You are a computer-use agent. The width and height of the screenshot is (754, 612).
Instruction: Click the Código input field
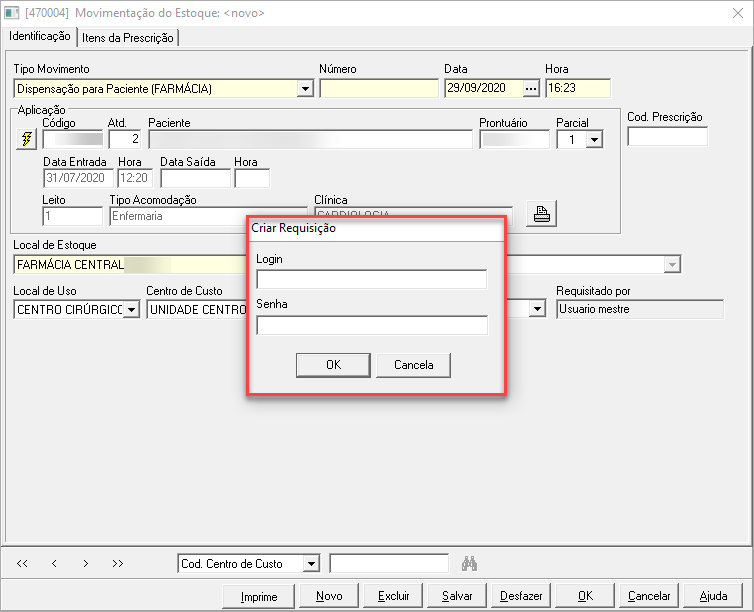coord(73,139)
